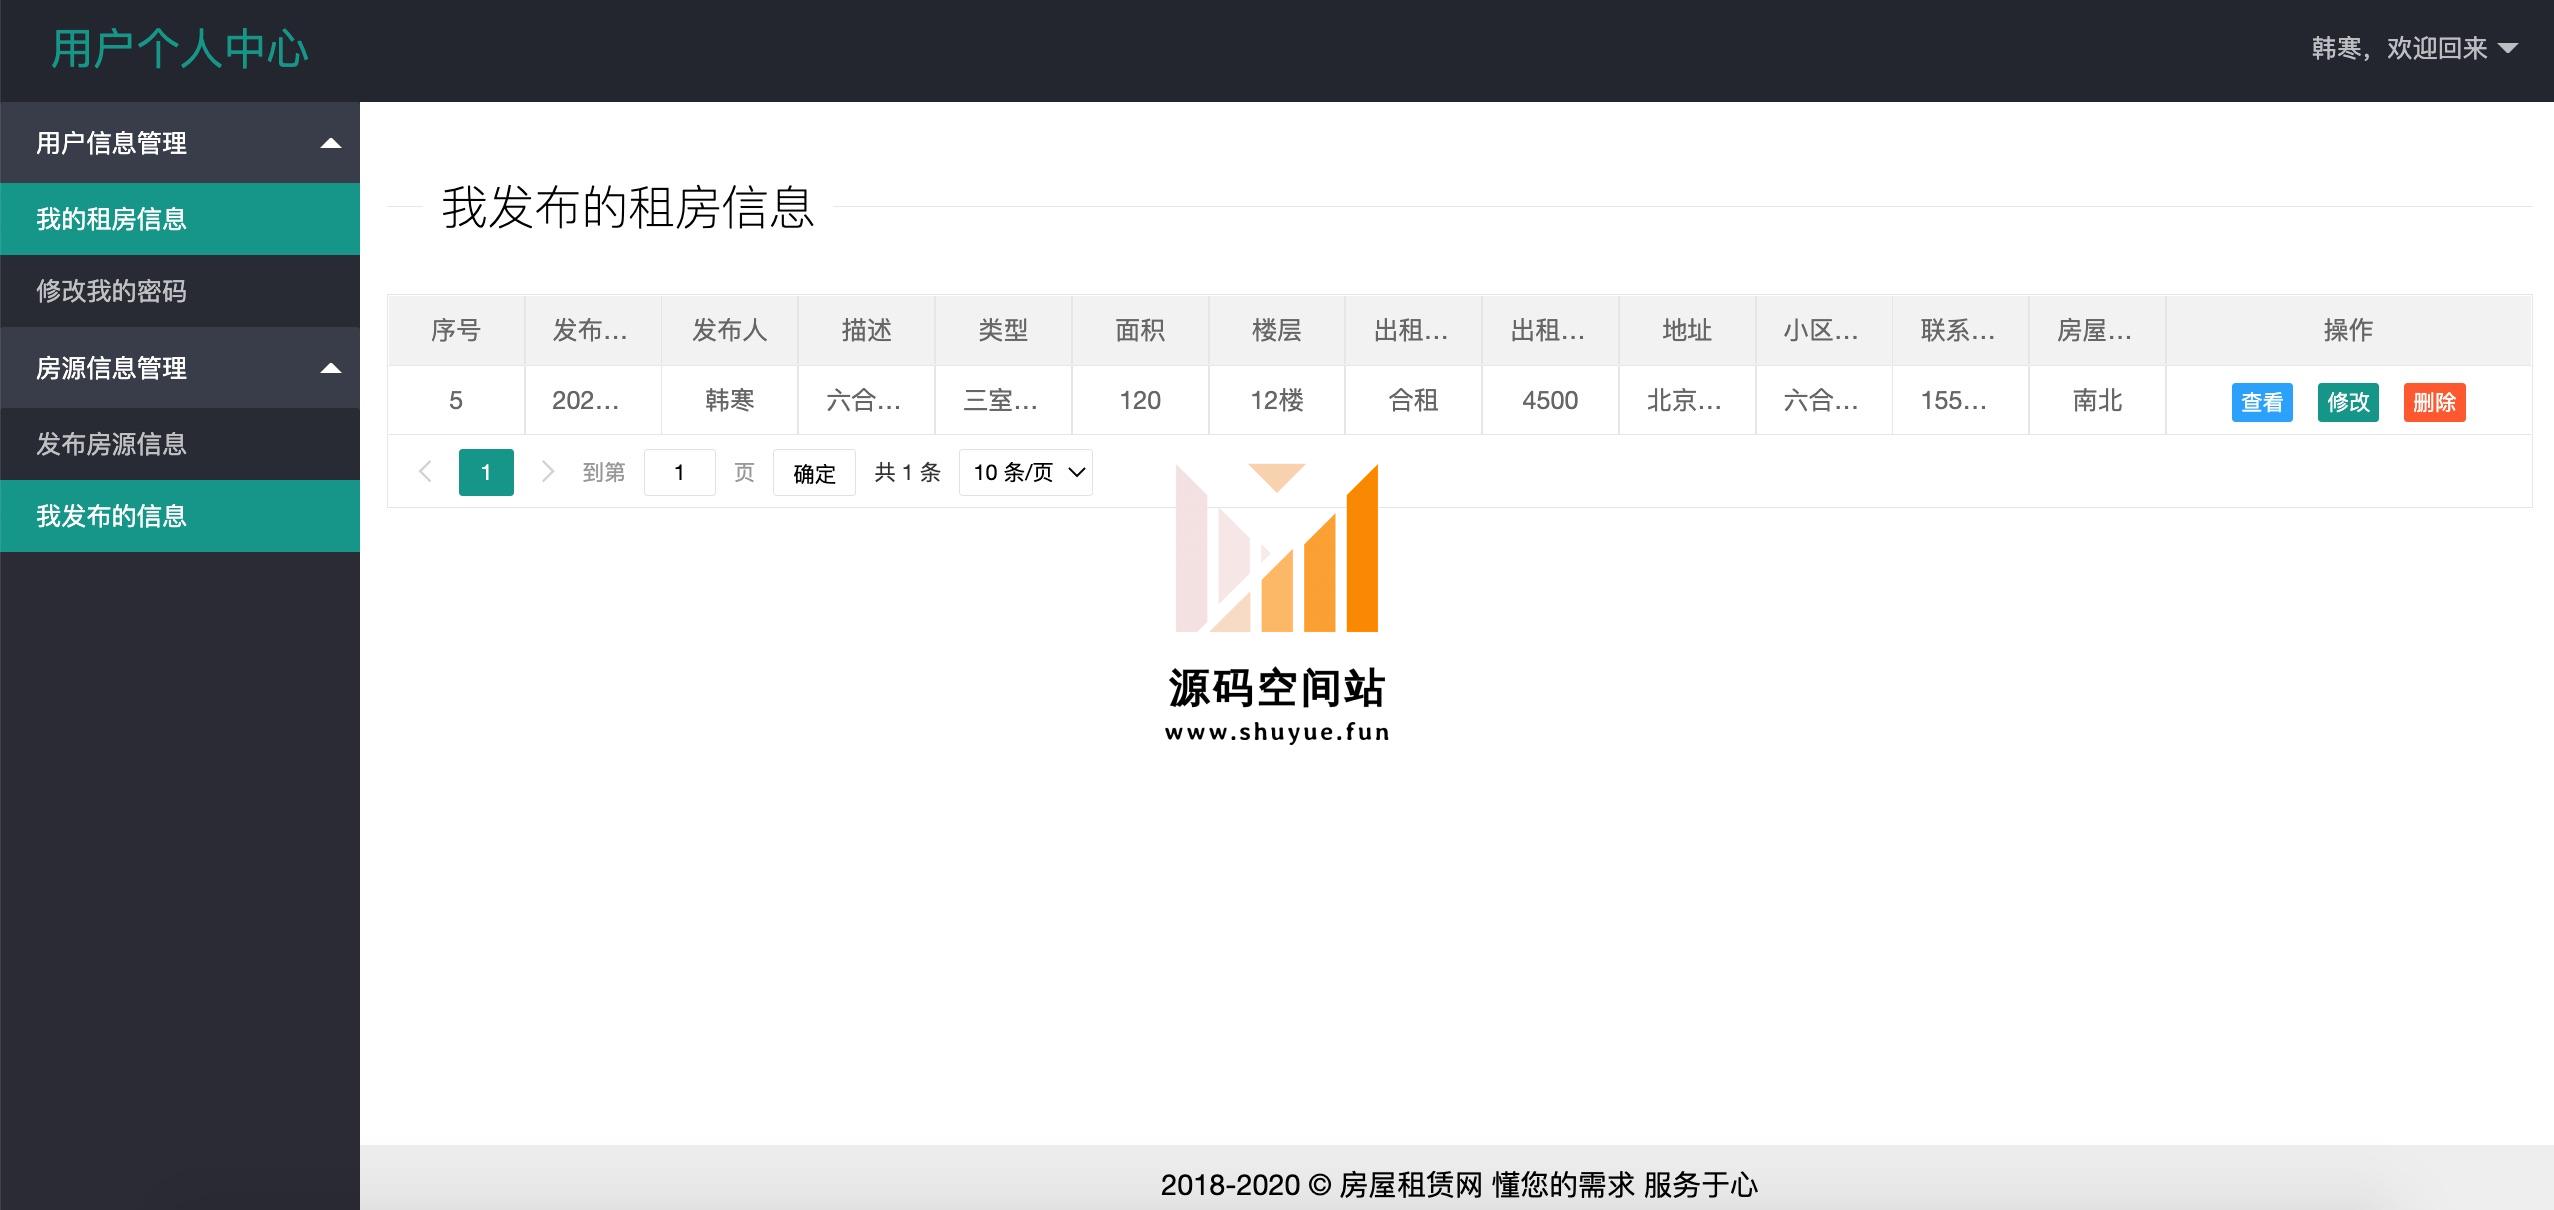Select 我的租房信息 in sidebar

point(180,219)
